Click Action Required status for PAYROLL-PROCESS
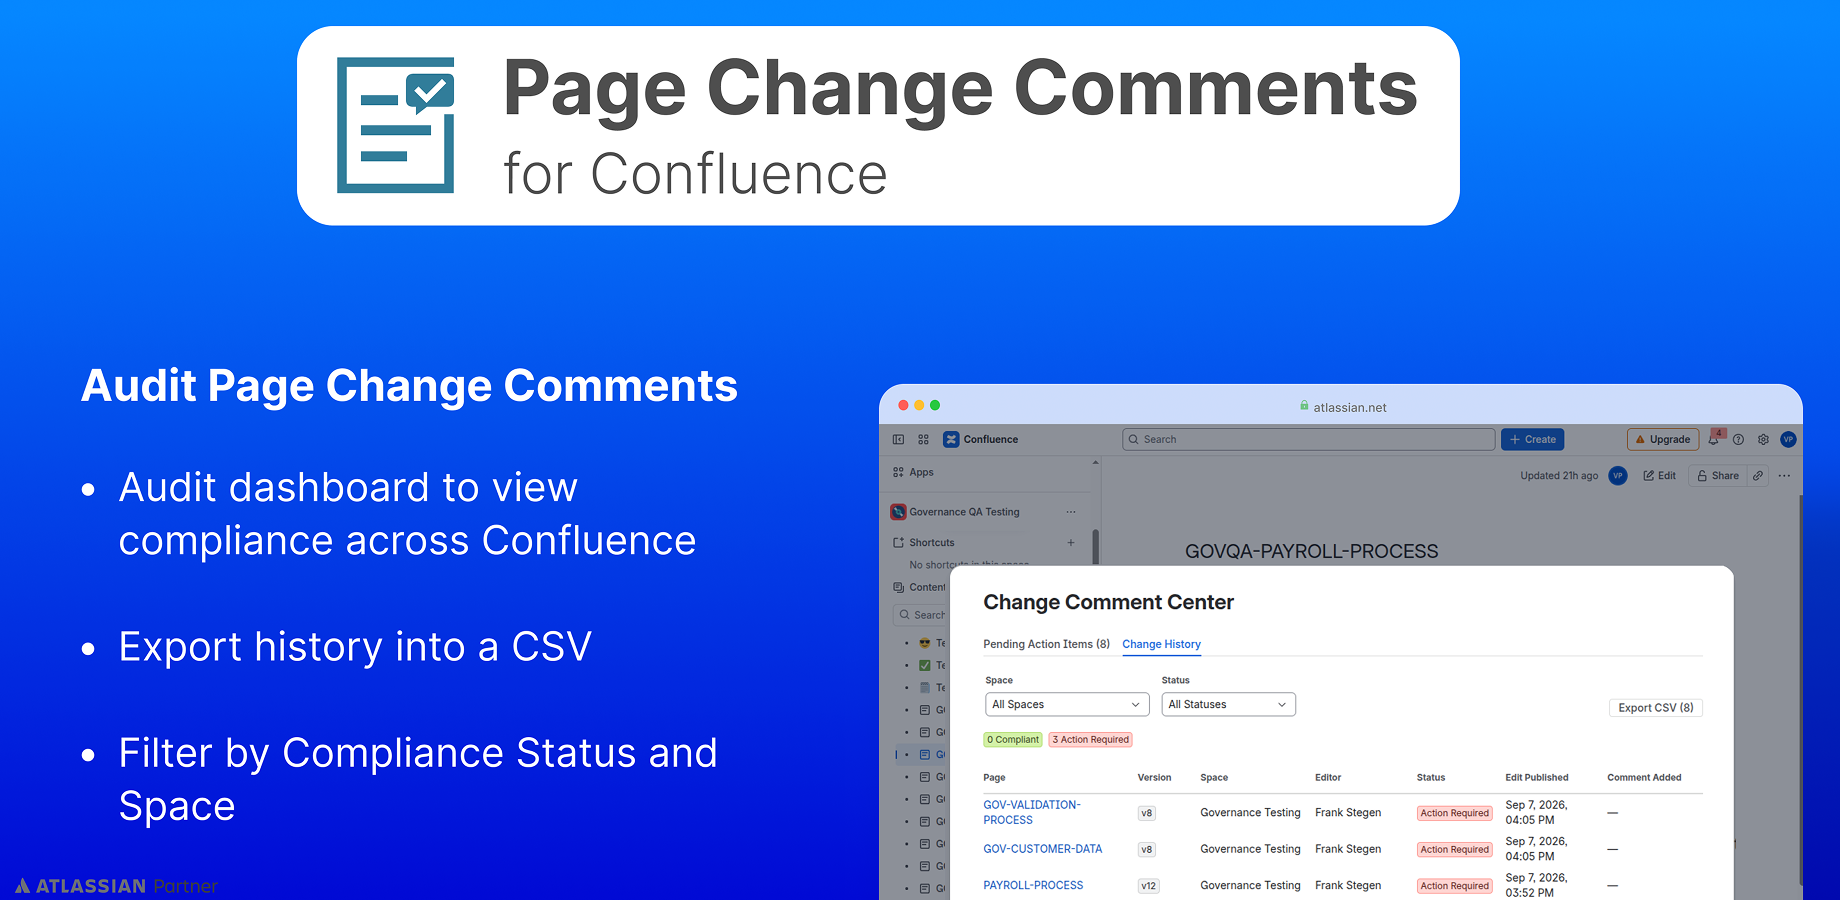1840x900 pixels. [x=1454, y=886]
